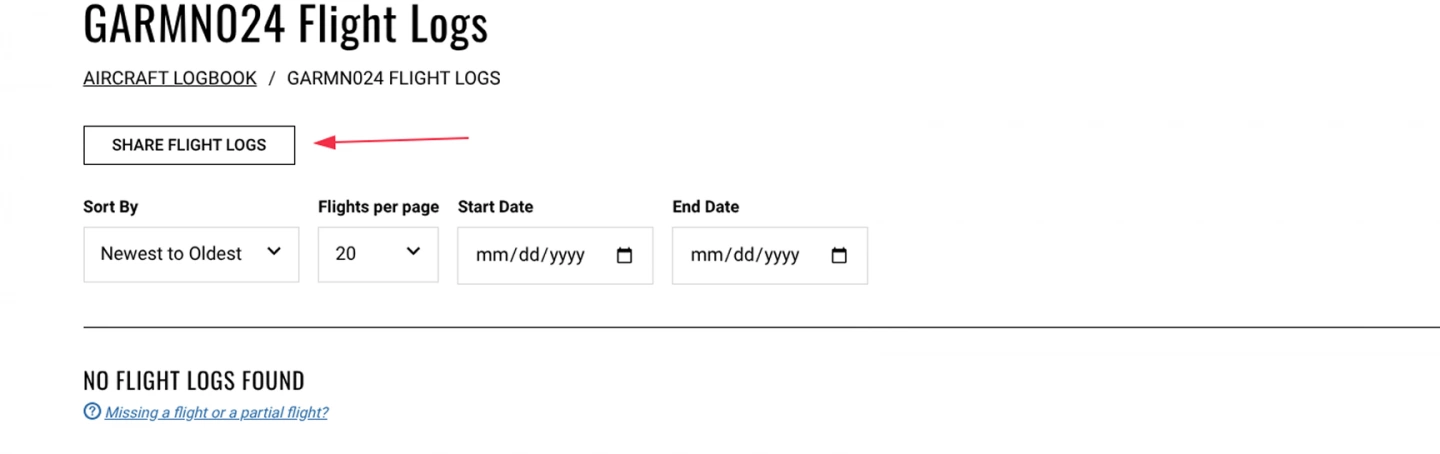The image size is (1440, 454).
Task: Open the Flights per page dropdown showing 20
Action: (x=378, y=254)
